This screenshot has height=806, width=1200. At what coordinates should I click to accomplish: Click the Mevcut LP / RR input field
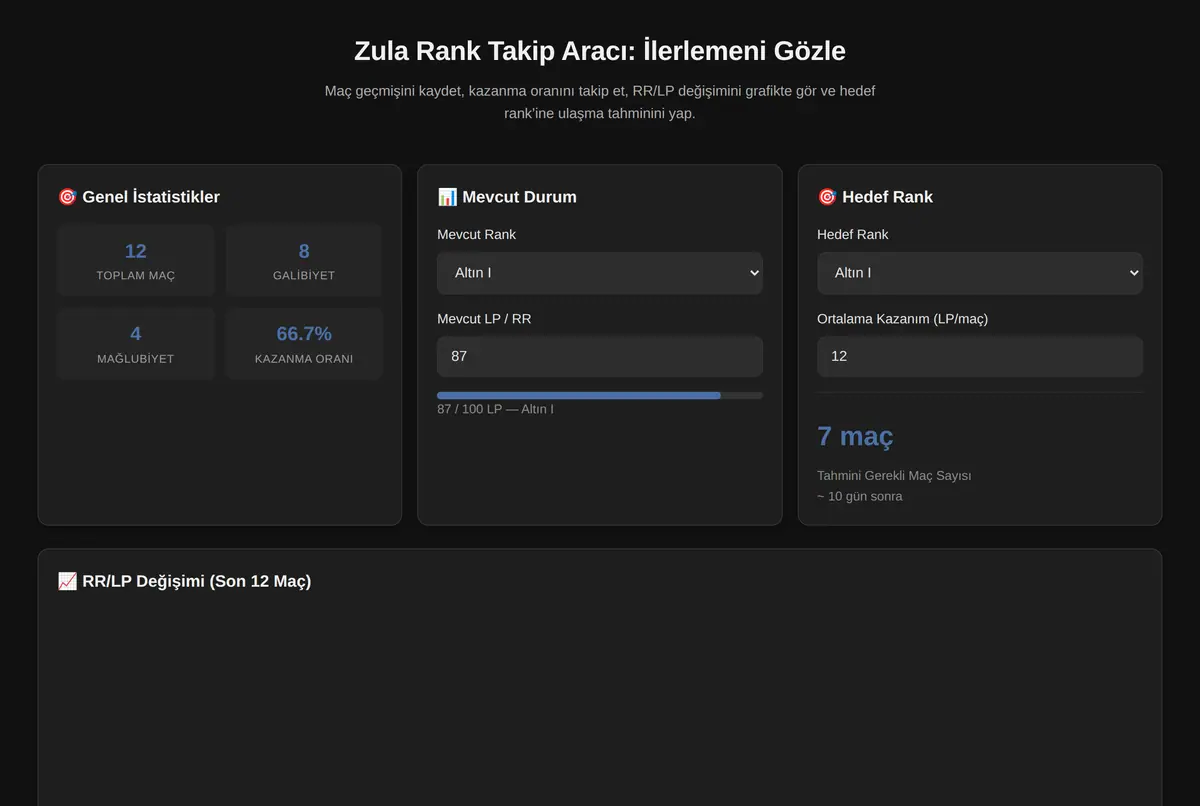click(600, 356)
